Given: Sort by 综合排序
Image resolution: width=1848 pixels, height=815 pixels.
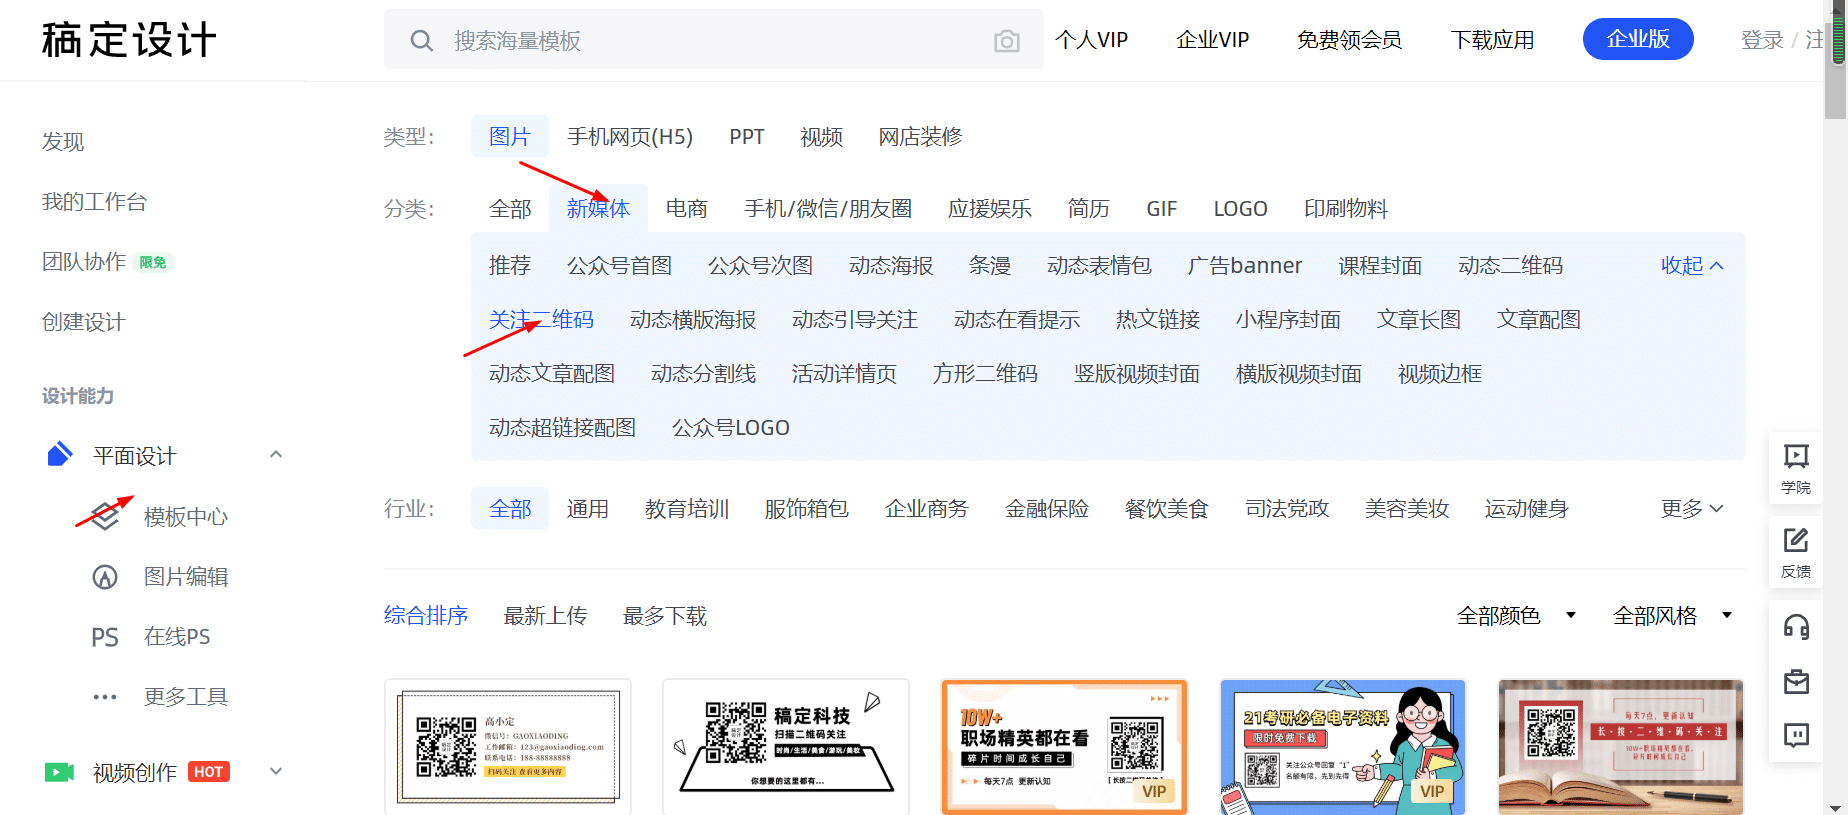Looking at the screenshot, I should 426,616.
